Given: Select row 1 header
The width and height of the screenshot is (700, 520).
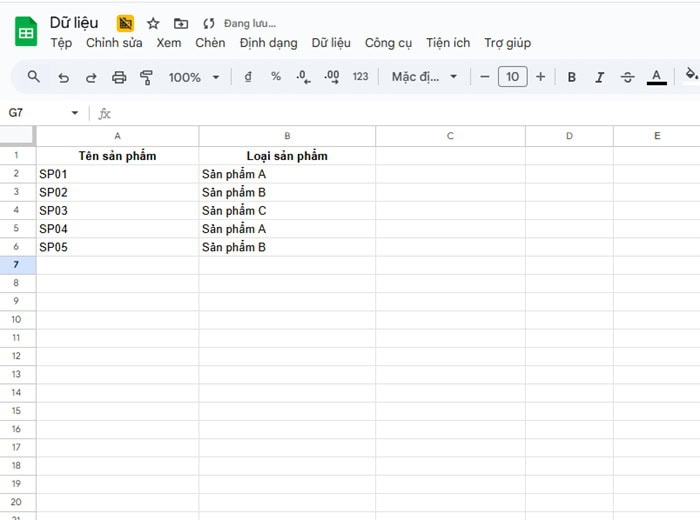Looking at the screenshot, I should (17, 155).
